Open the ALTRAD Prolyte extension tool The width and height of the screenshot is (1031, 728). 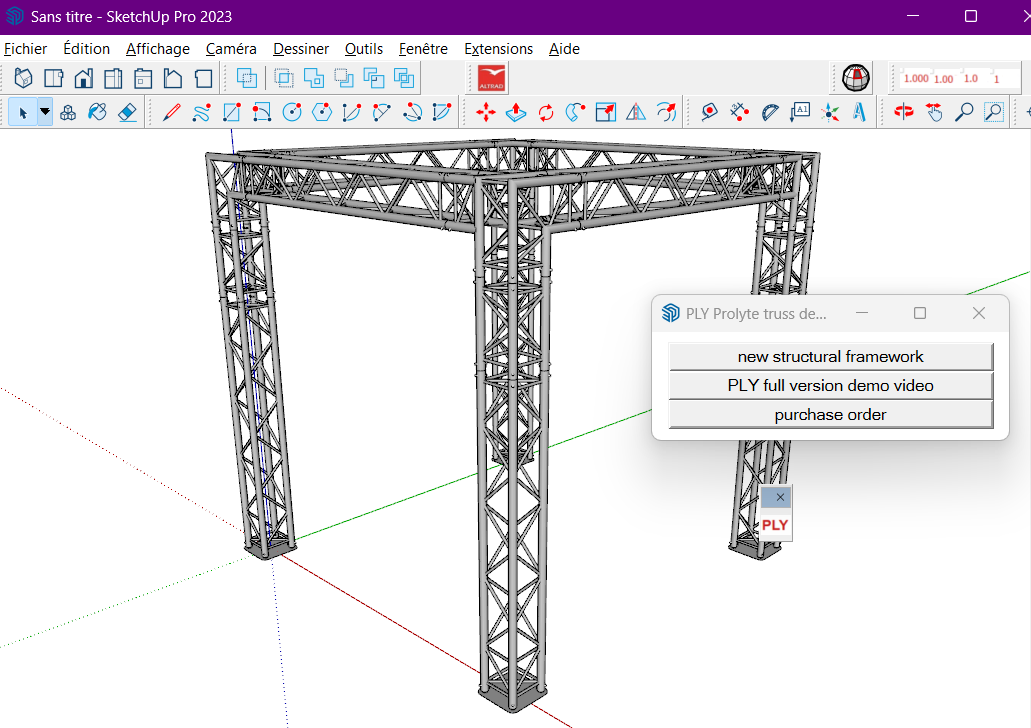tap(491, 77)
